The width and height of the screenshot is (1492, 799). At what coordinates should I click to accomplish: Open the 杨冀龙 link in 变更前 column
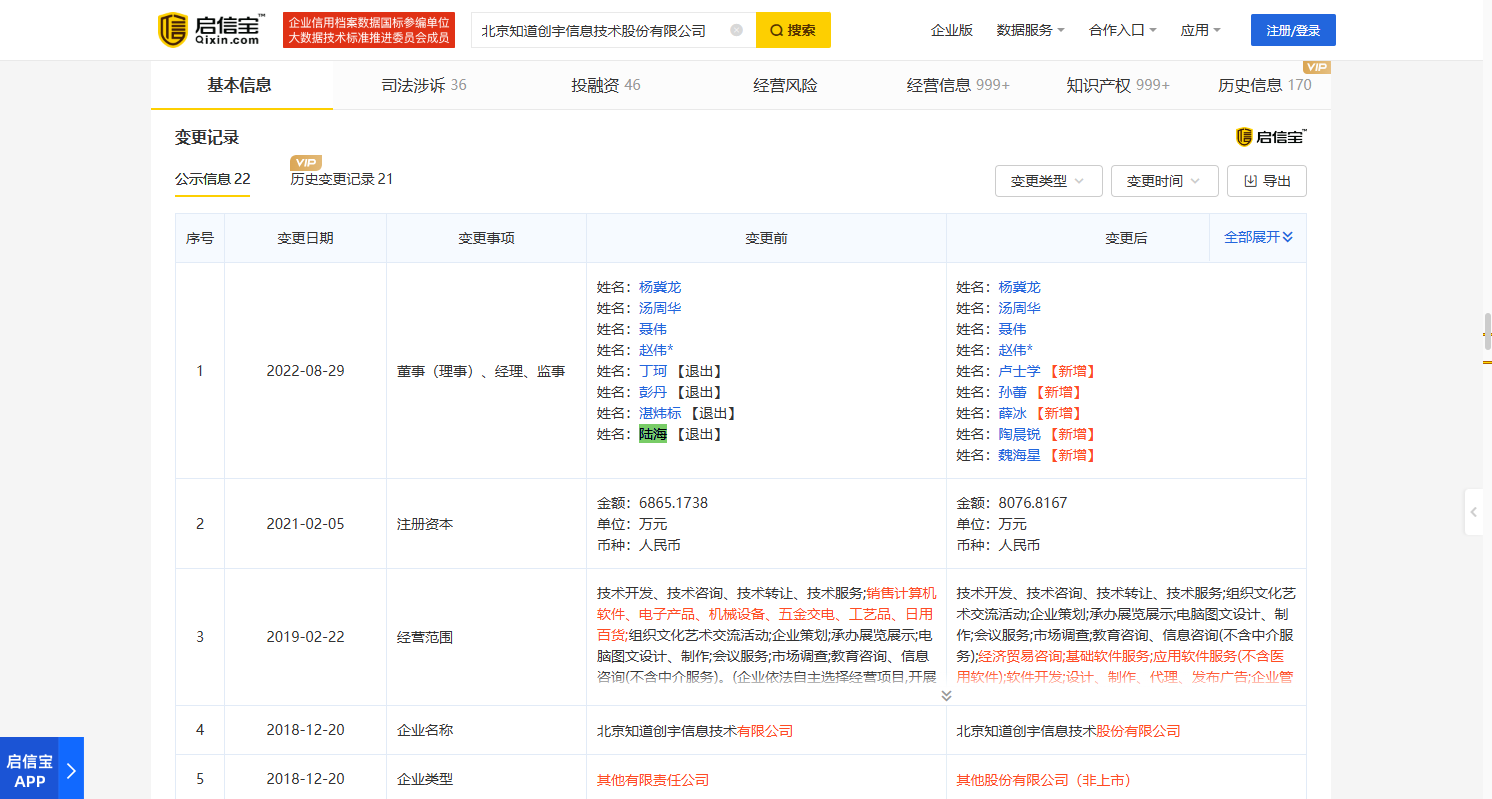660,287
